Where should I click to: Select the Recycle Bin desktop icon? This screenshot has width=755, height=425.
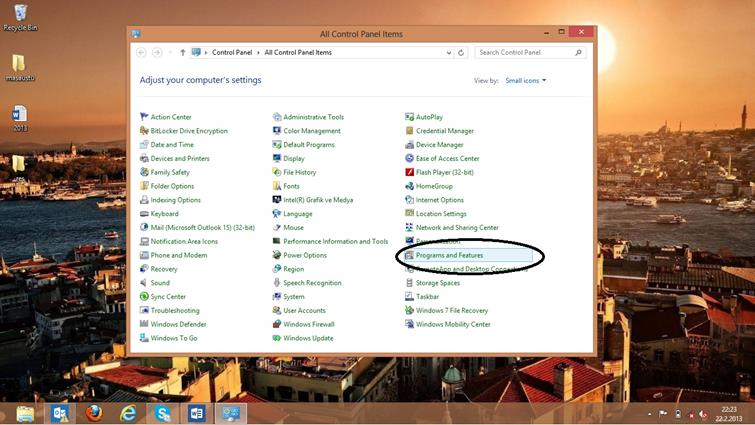tap(20, 18)
